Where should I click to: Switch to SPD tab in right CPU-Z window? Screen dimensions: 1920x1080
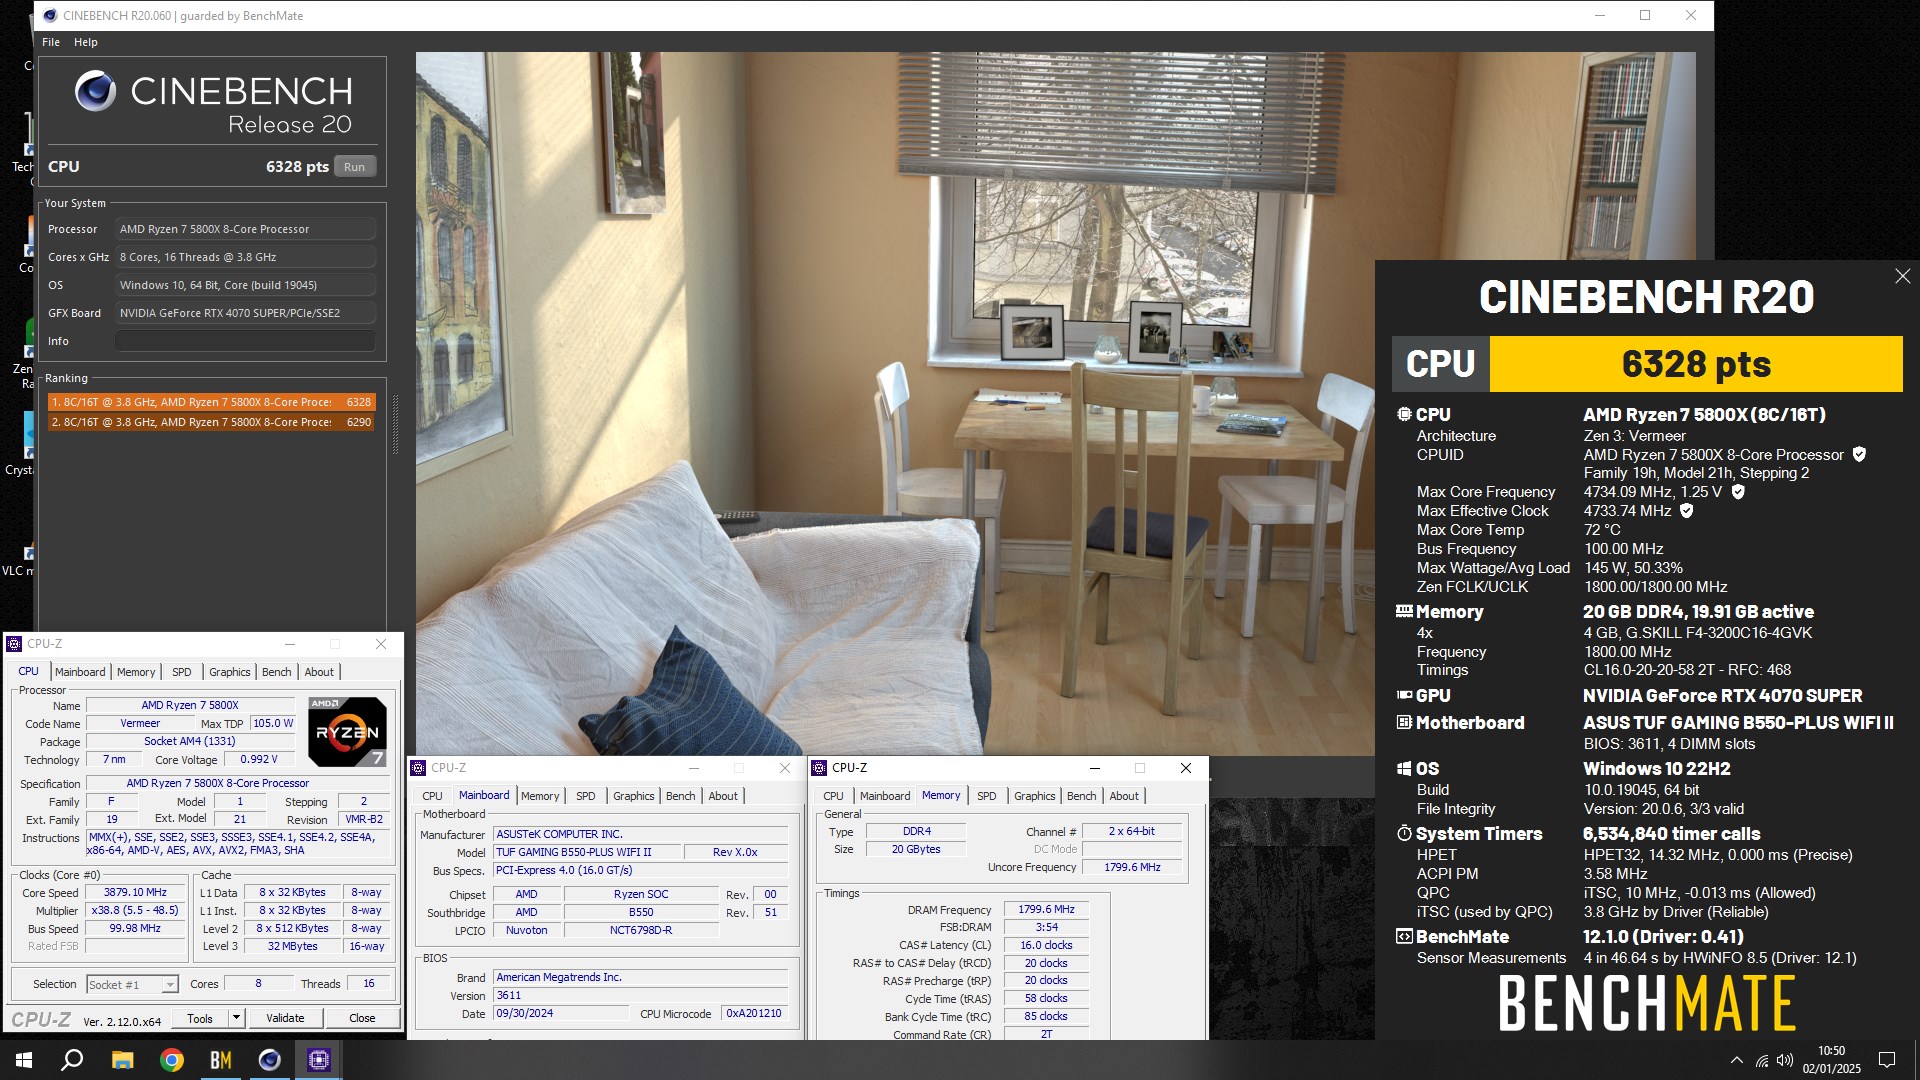coord(987,796)
